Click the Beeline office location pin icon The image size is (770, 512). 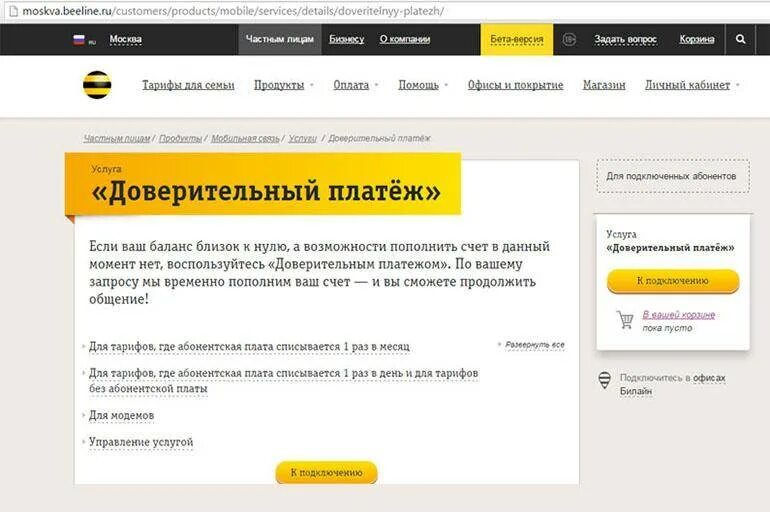pos(605,380)
